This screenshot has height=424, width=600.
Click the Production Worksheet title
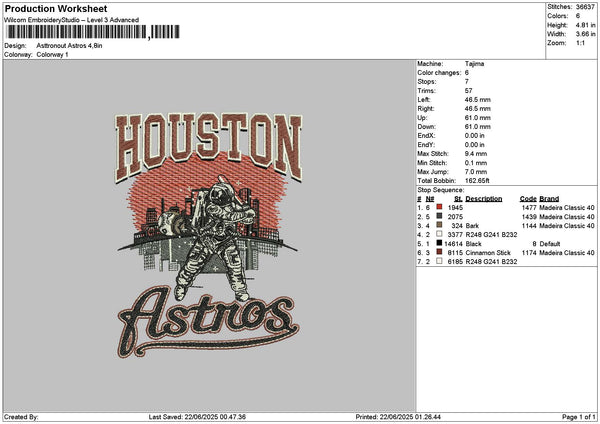tap(56, 8)
